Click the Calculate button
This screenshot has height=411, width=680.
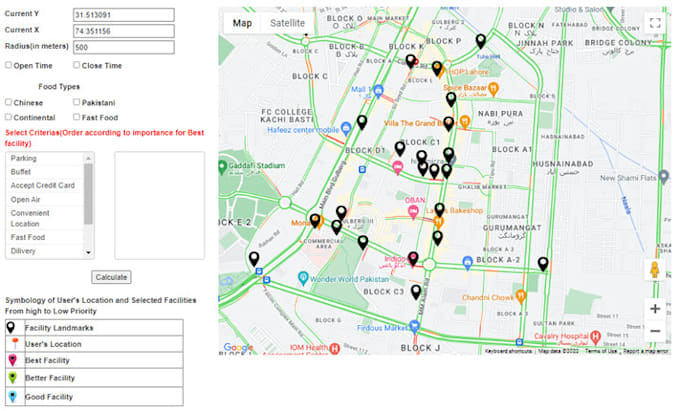click(111, 277)
